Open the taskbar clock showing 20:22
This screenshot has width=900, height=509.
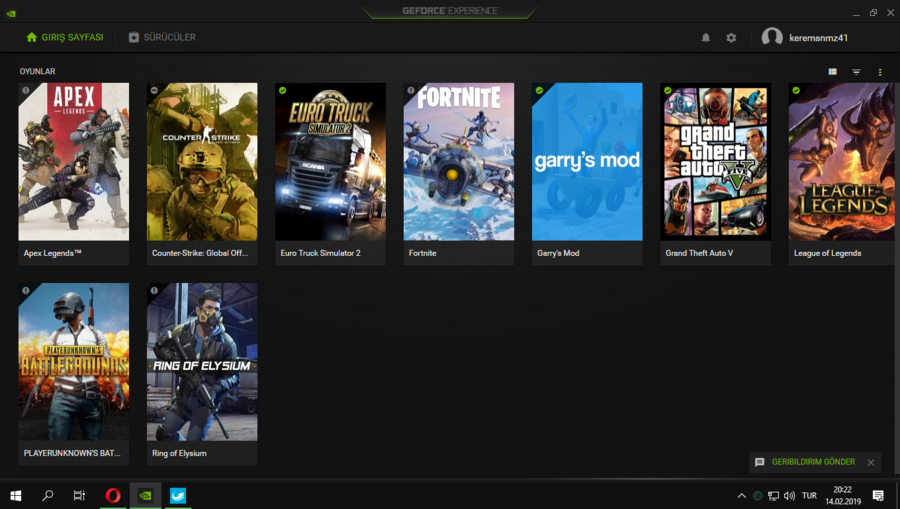(843, 496)
